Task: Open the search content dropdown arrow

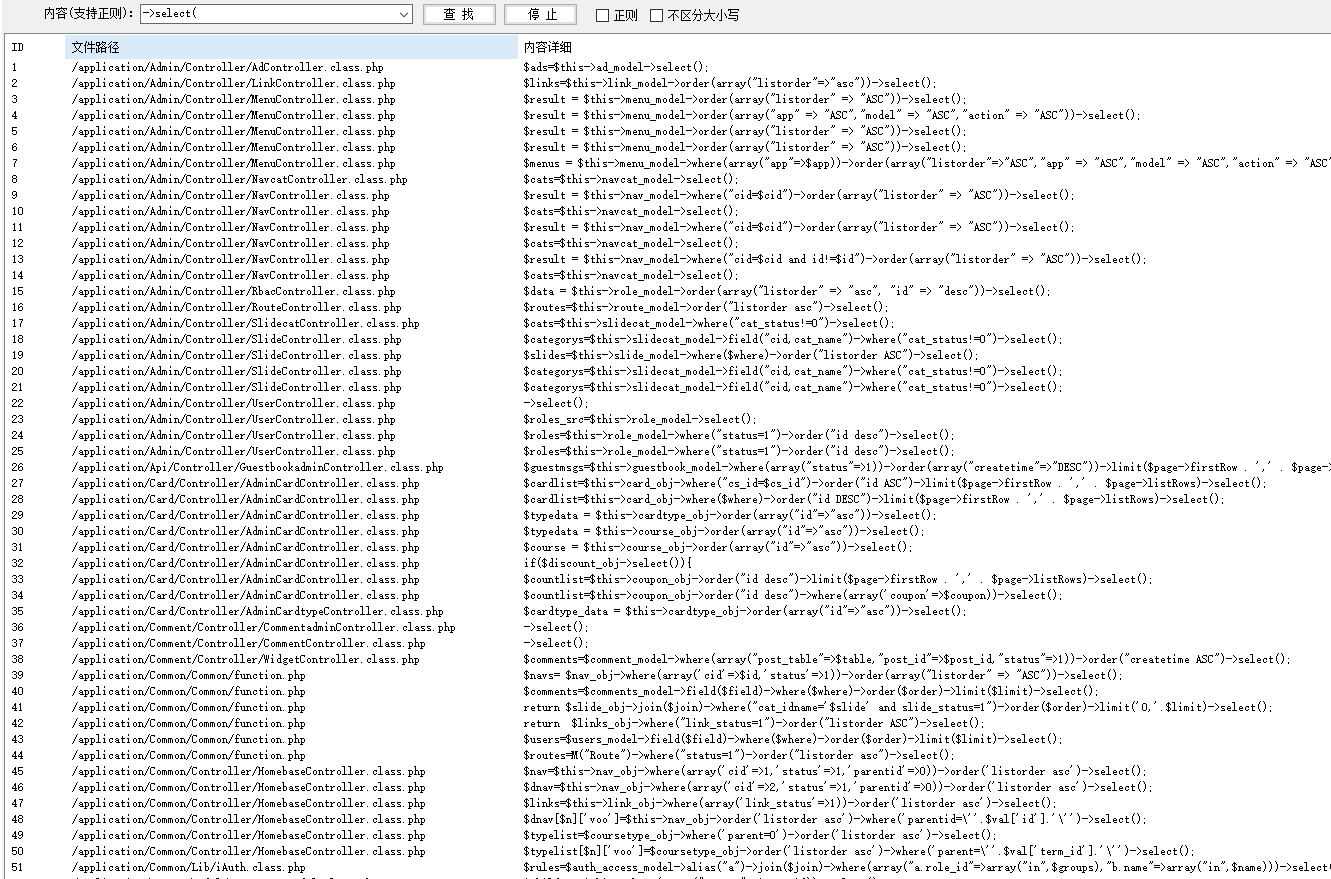Action: [x=404, y=14]
